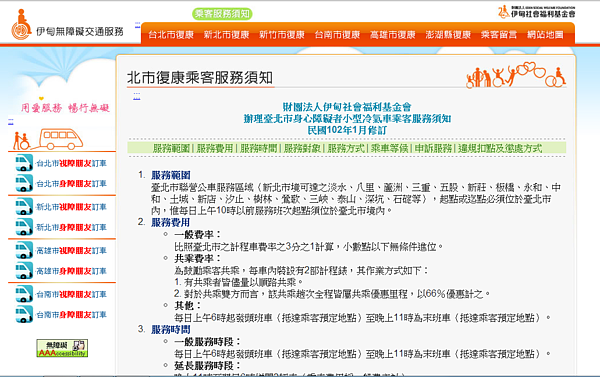Click the 用愛服務 暢行無礙 slogan

pyautogui.click(x=65, y=108)
